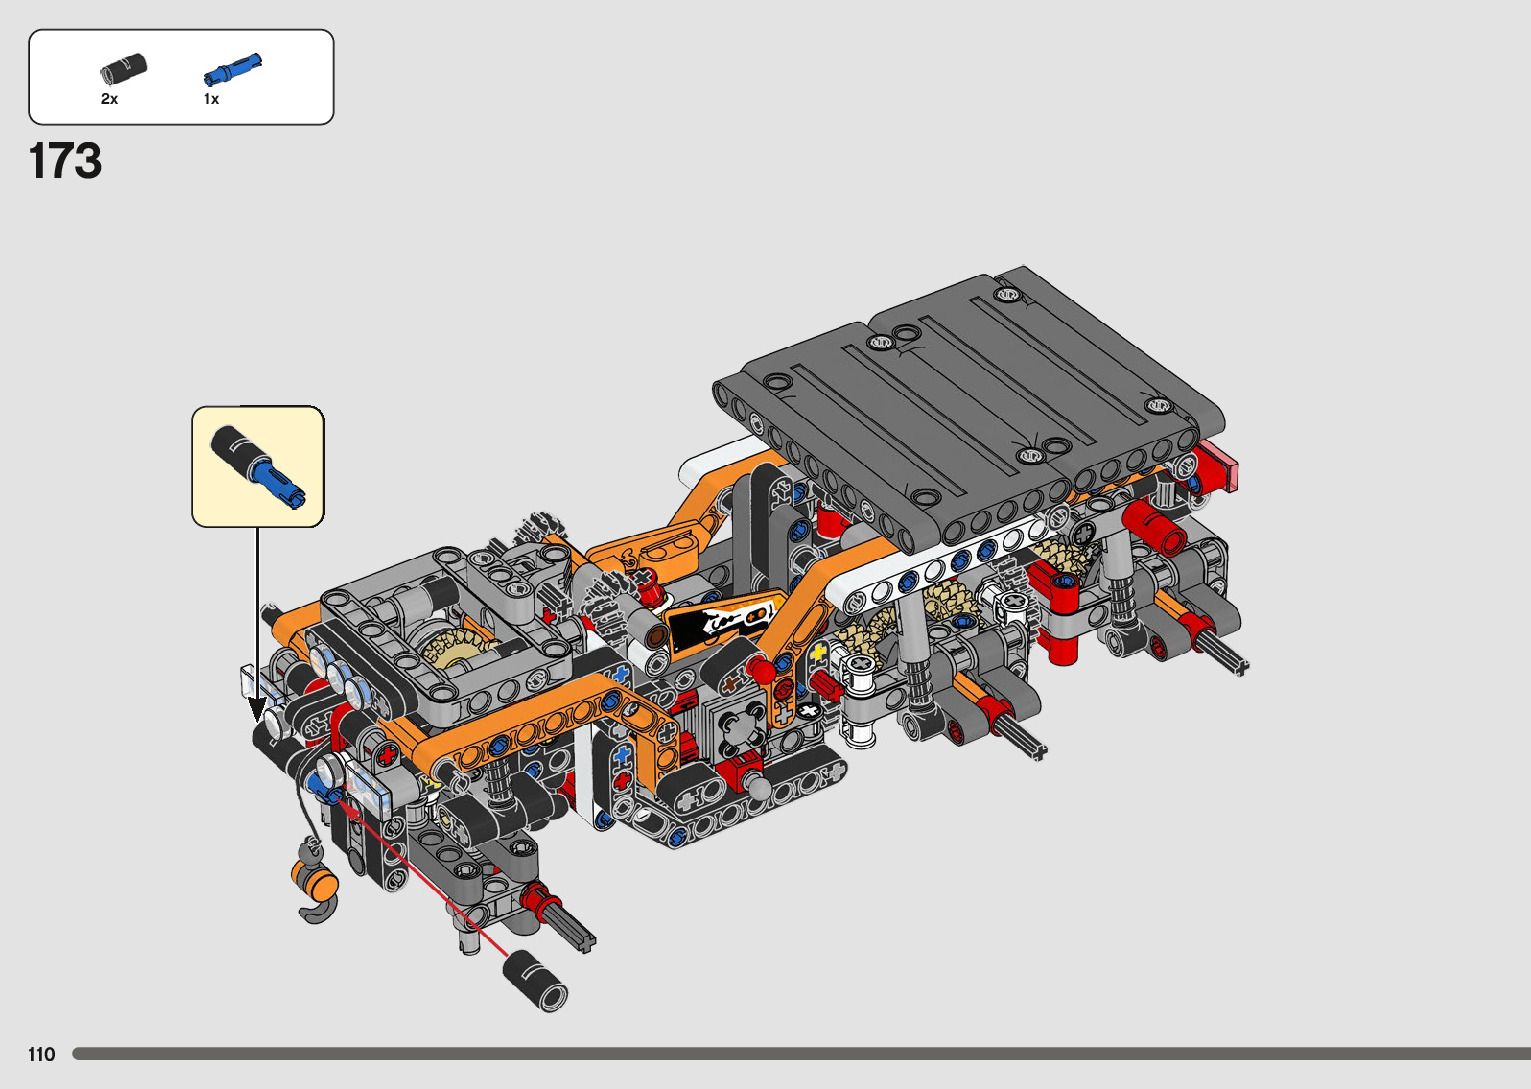
Task: Select the "1x" quantity label
Action: point(211,99)
